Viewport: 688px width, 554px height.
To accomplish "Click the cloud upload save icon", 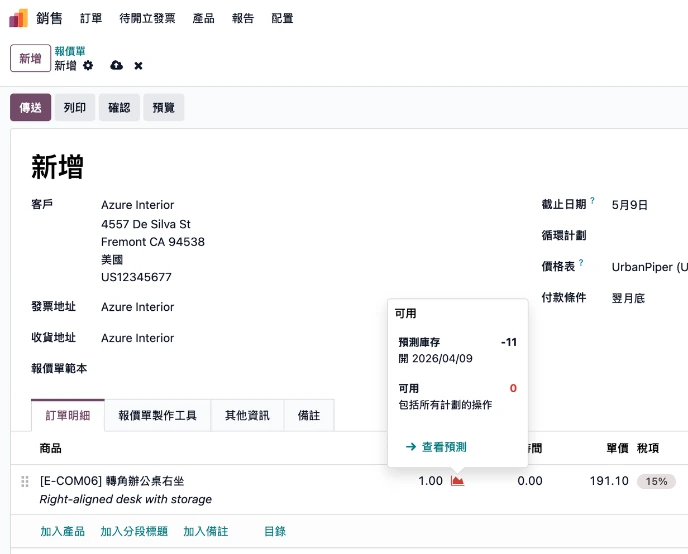I will 116,65.
